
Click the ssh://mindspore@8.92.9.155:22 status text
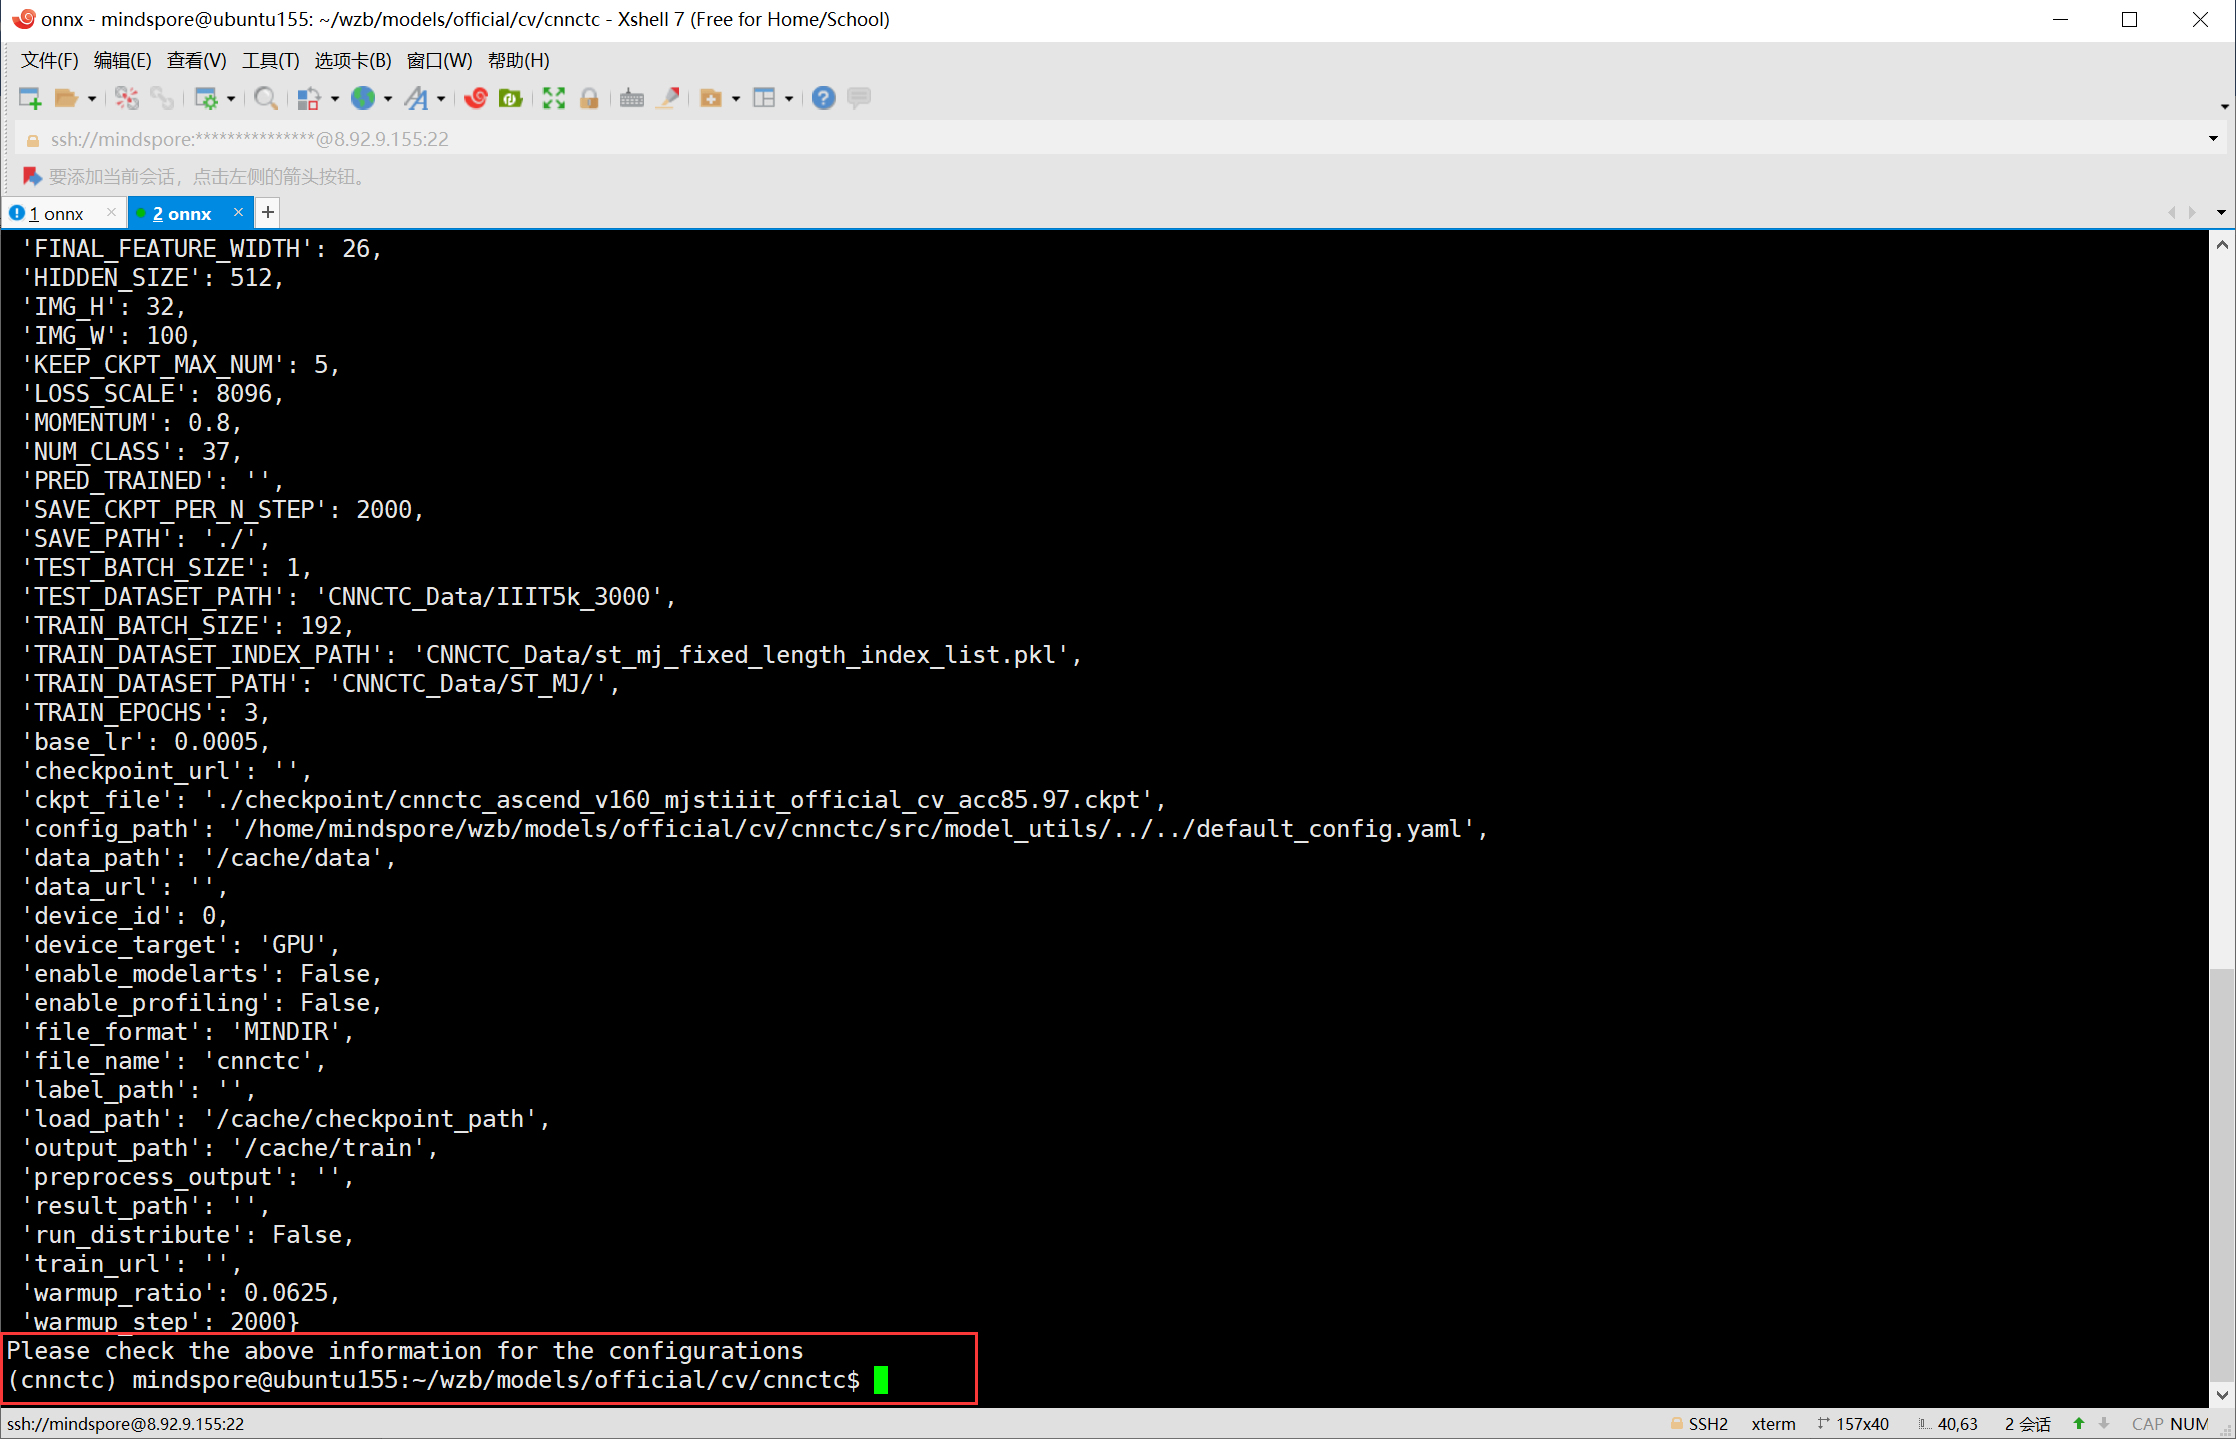tap(125, 1424)
